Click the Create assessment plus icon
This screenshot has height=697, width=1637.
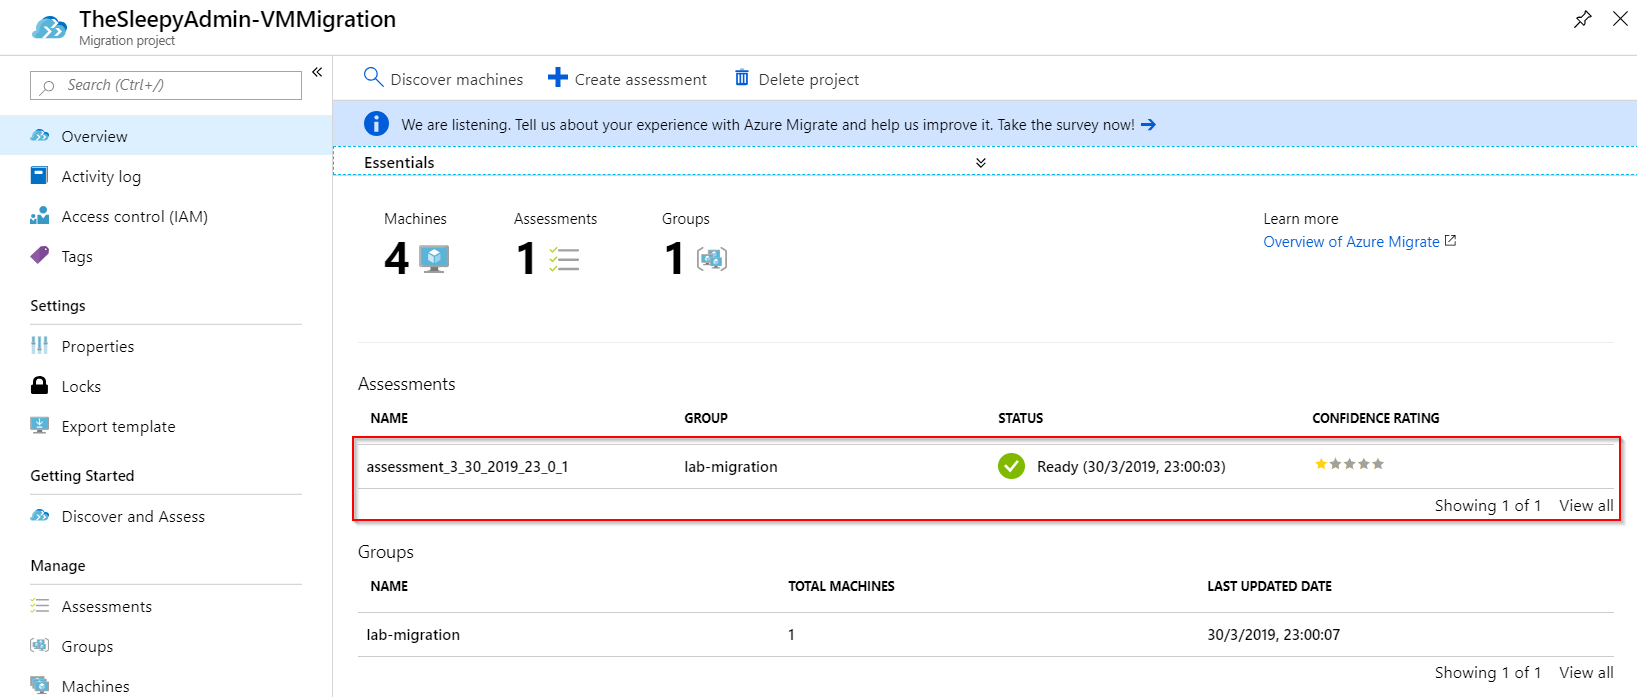[x=558, y=78]
